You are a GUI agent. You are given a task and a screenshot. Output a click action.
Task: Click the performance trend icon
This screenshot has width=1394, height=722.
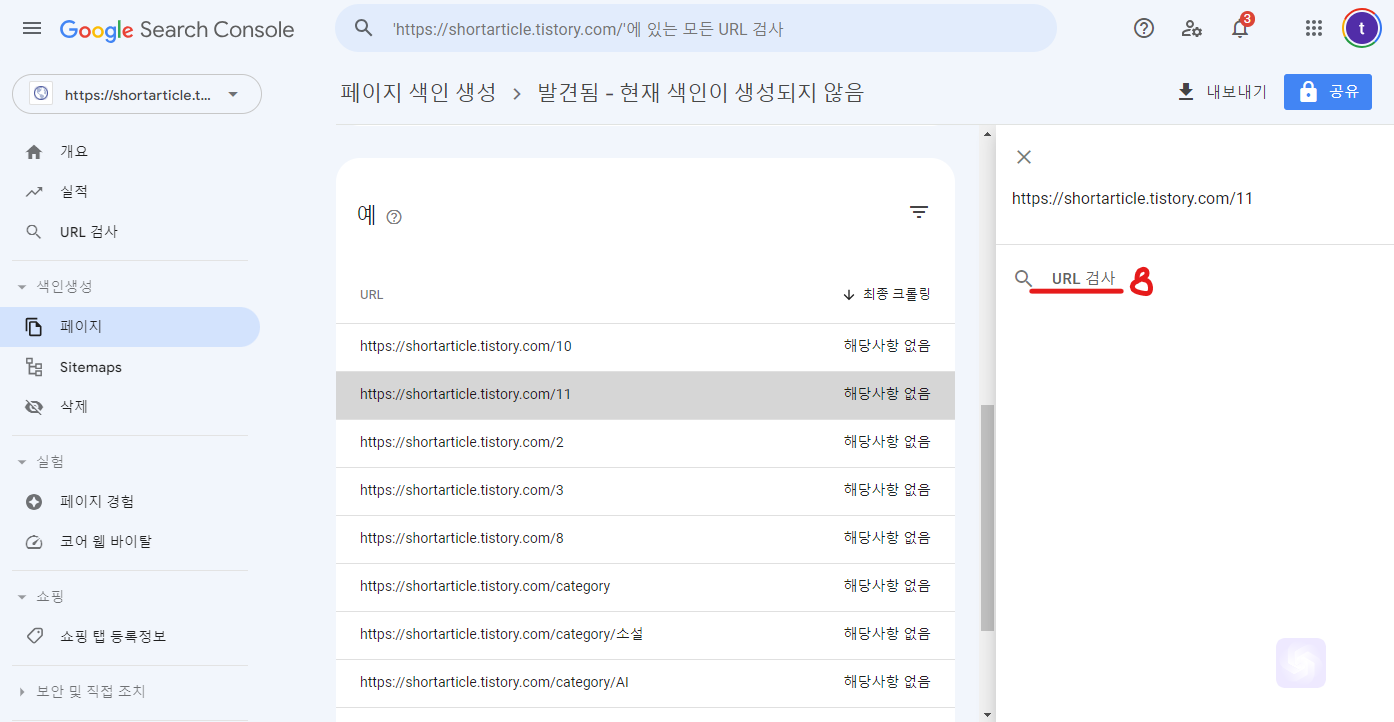34,192
